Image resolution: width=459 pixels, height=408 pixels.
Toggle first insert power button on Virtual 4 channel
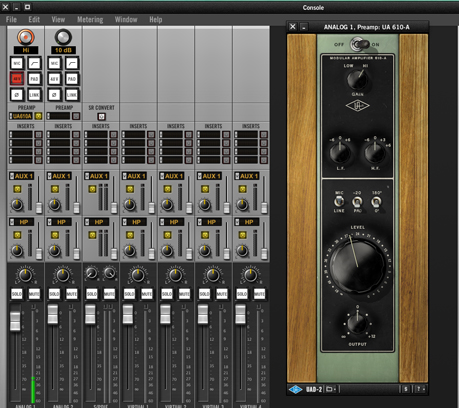(x=264, y=134)
